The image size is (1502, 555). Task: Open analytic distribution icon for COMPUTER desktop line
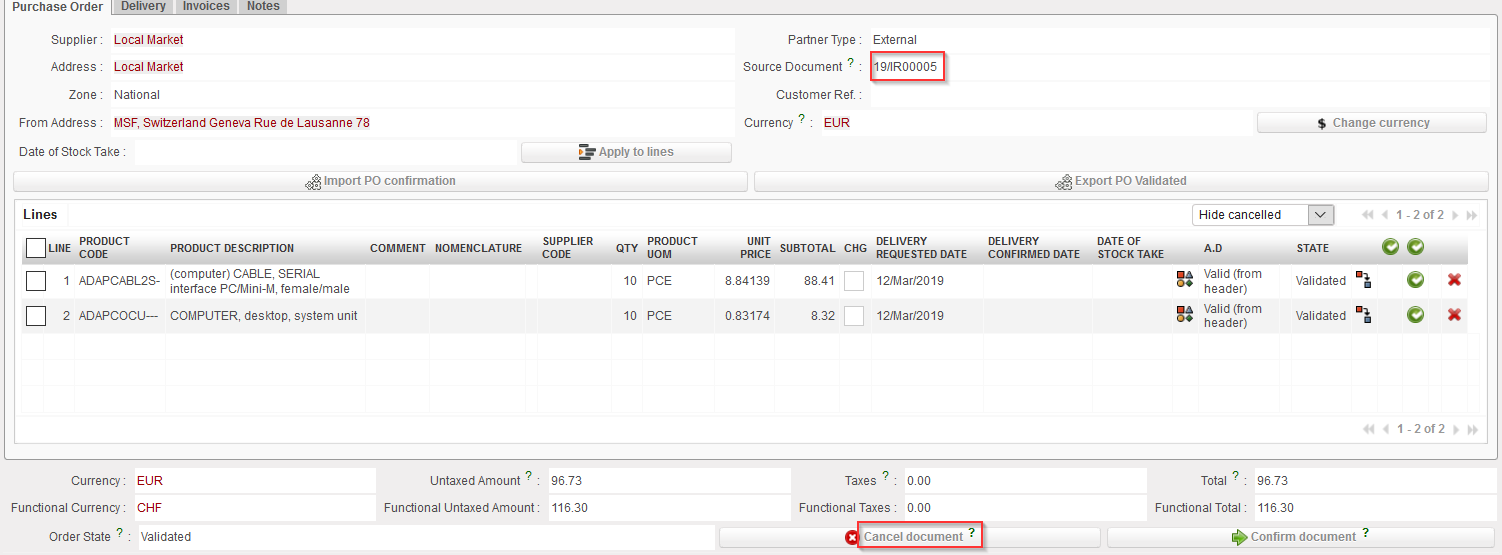tap(1185, 315)
